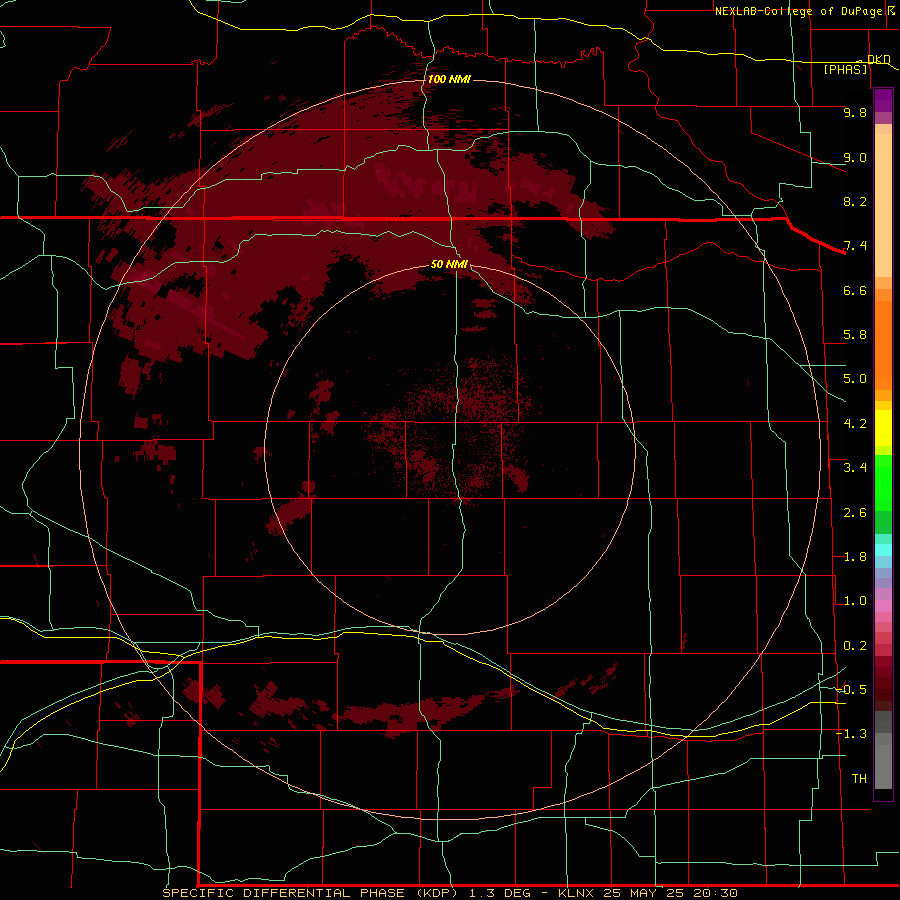Click the 9.8 value on the color scale
The image size is (900, 900).
[855, 112]
